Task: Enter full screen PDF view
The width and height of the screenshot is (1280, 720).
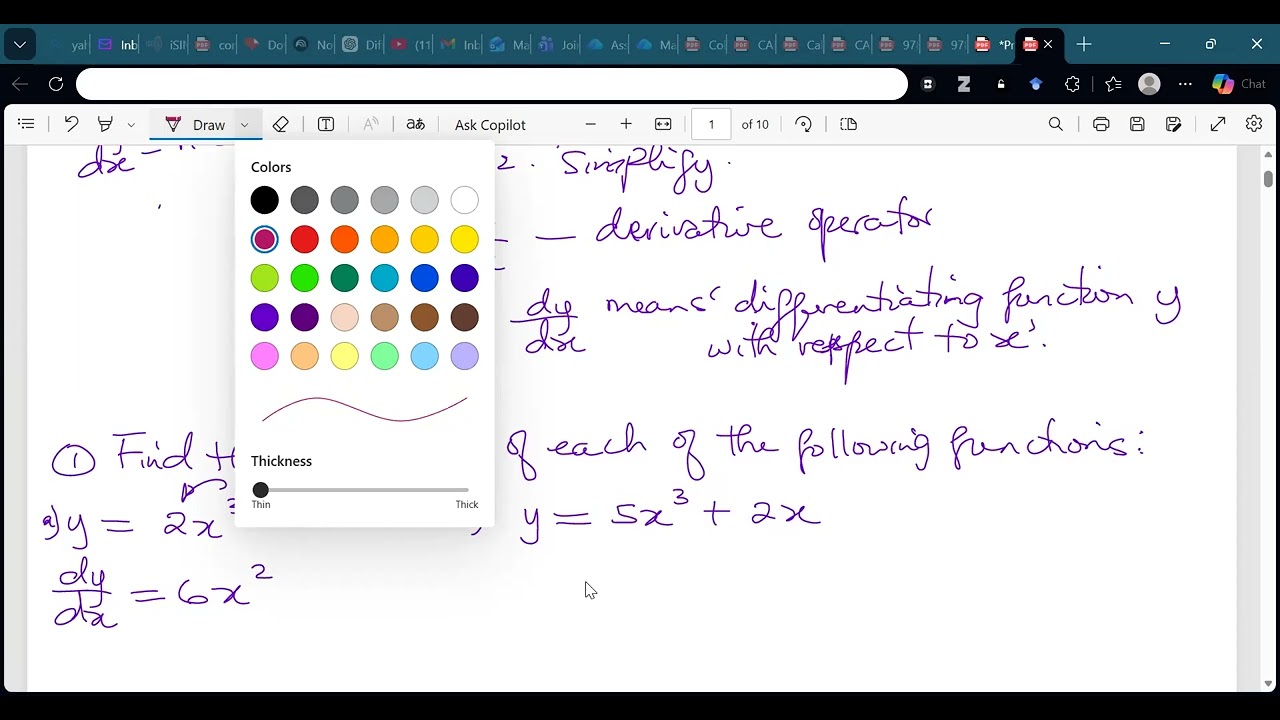Action: coord(1218,124)
